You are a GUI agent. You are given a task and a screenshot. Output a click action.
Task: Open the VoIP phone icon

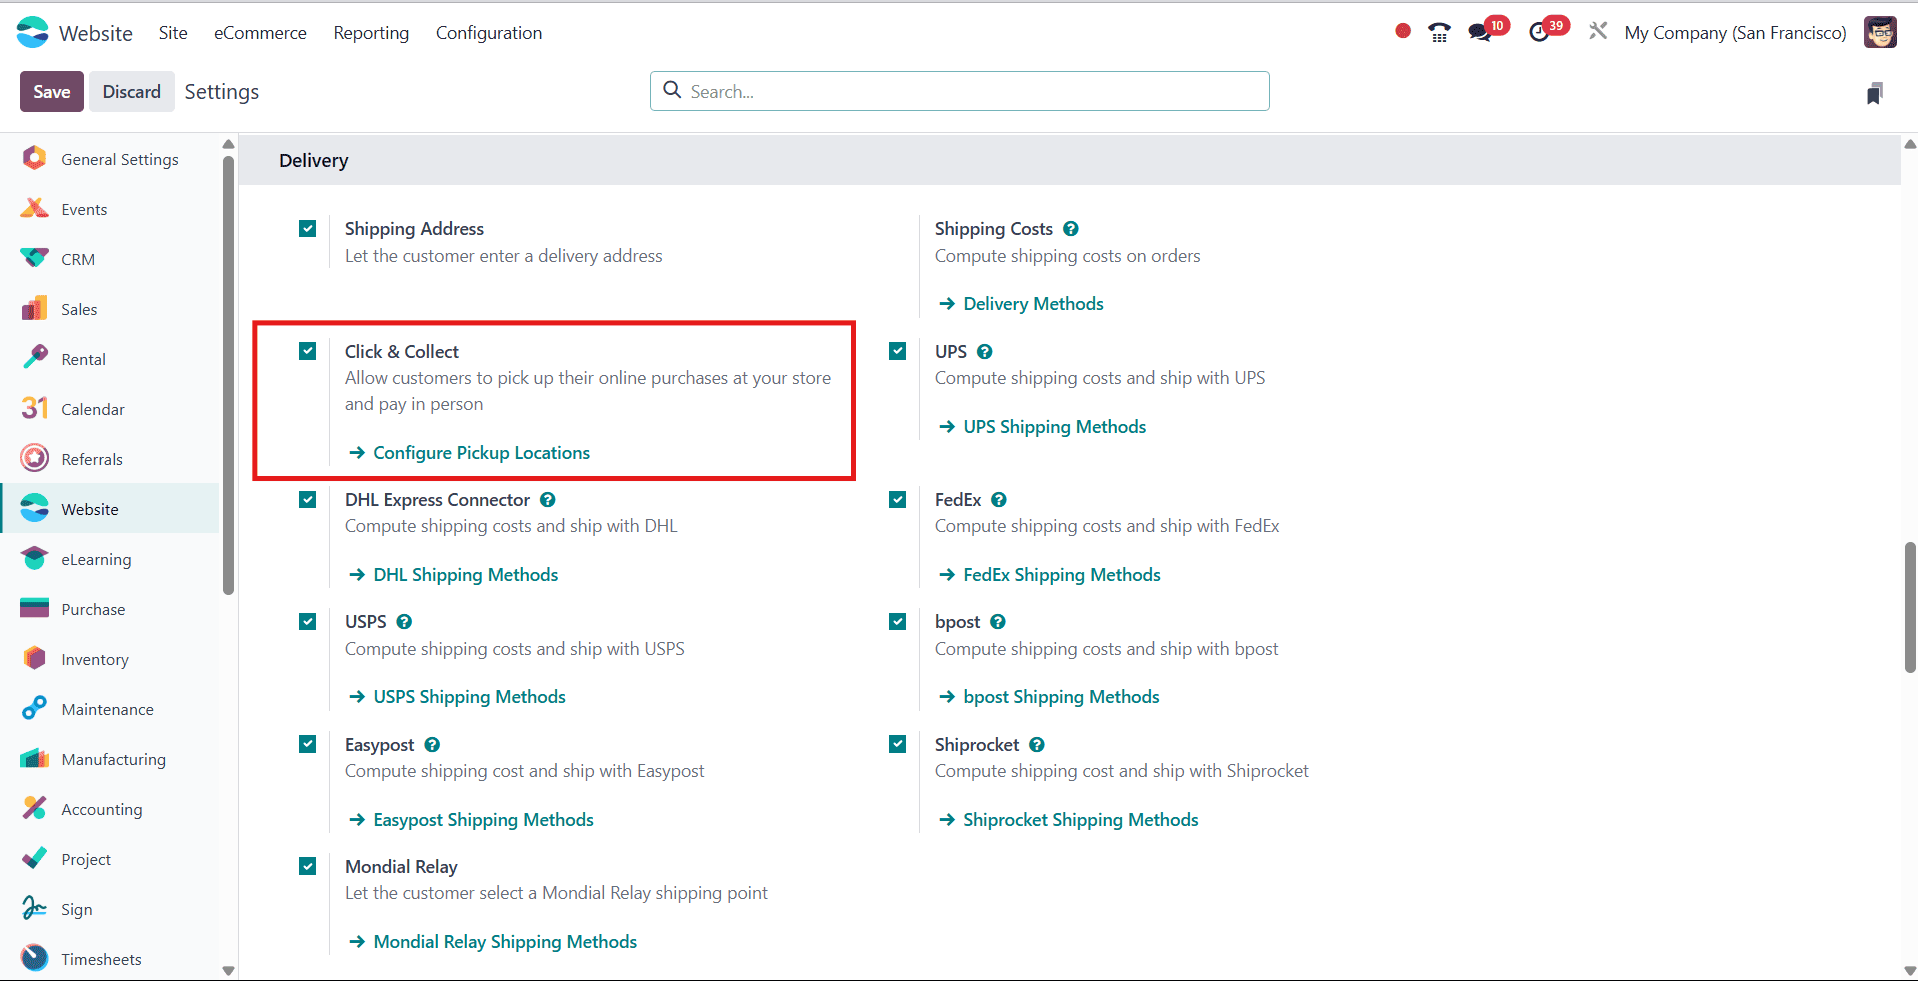[x=1439, y=32]
